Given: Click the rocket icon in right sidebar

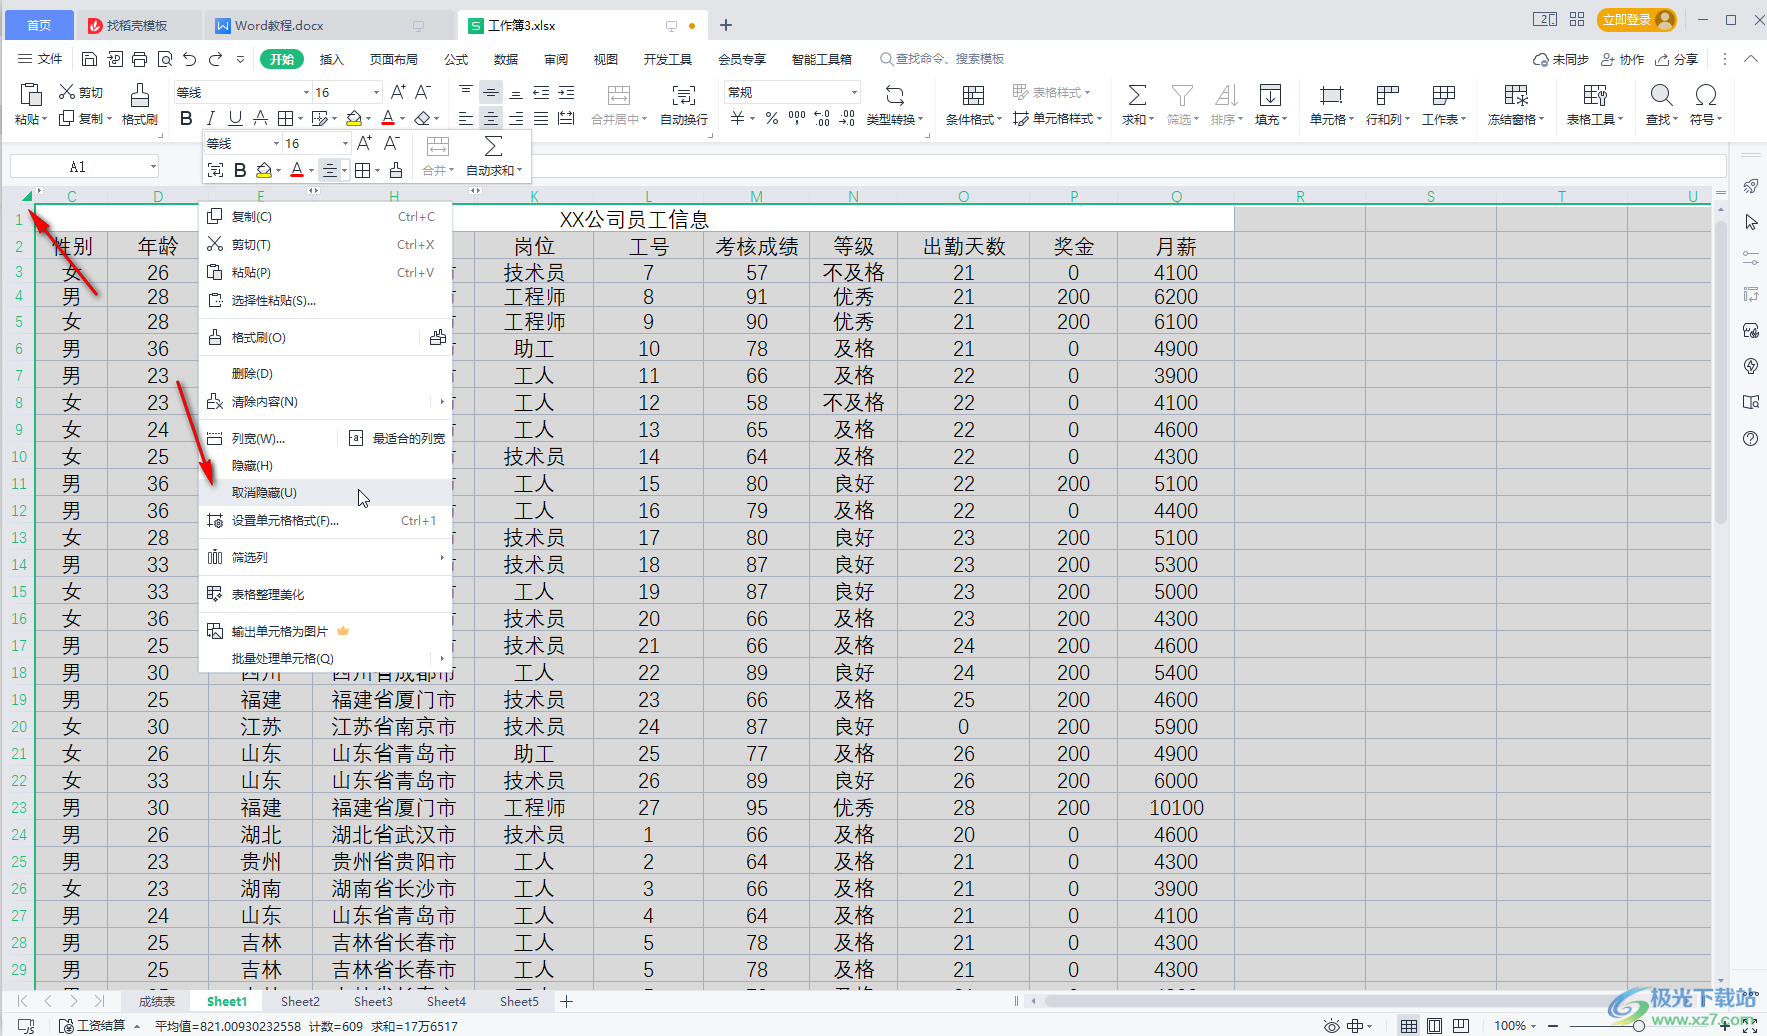Looking at the screenshot, I should (1751, 186).
